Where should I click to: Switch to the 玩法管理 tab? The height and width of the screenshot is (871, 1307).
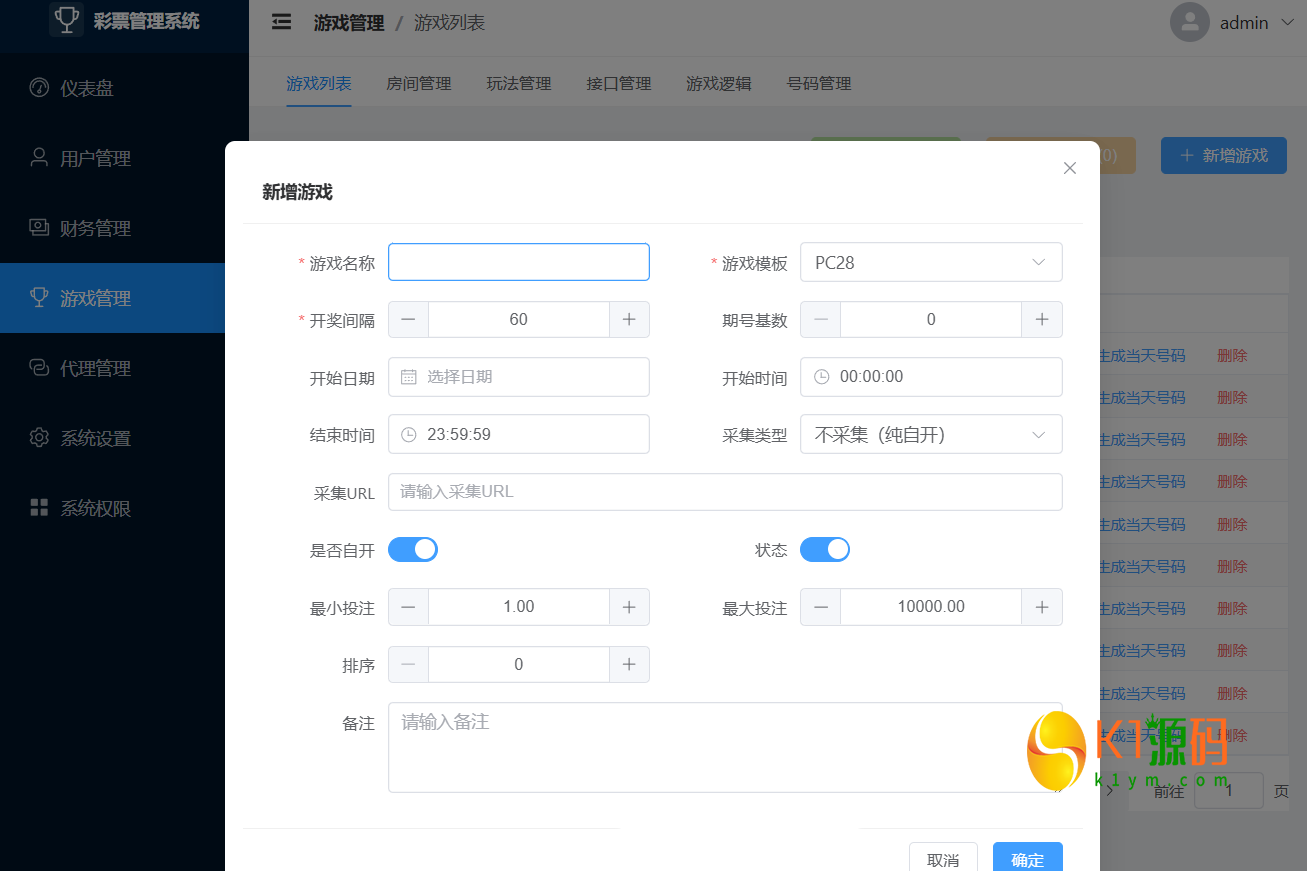519,83
